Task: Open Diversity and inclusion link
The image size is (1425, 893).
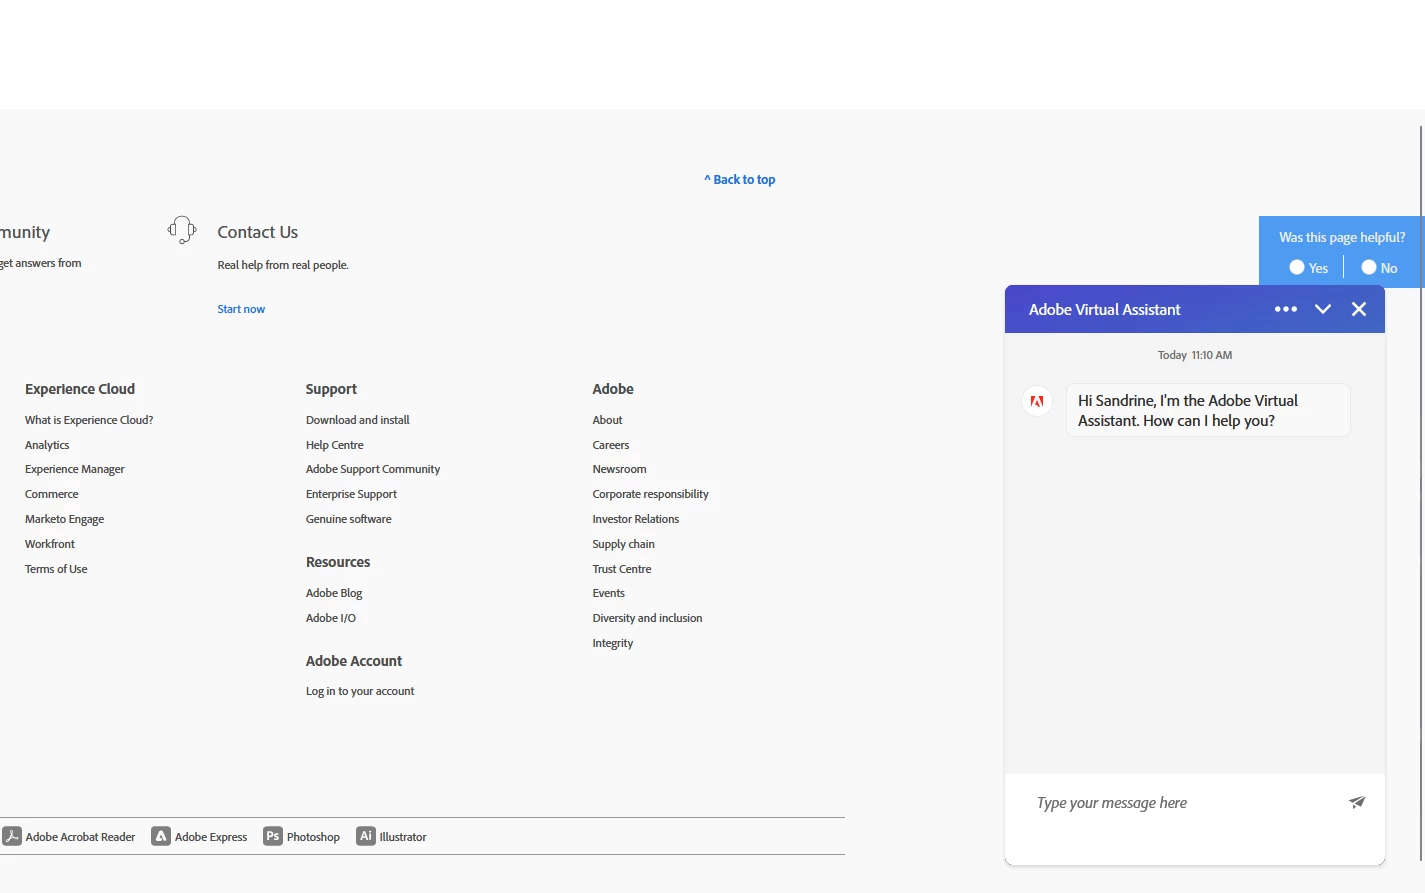Action: 647,618
